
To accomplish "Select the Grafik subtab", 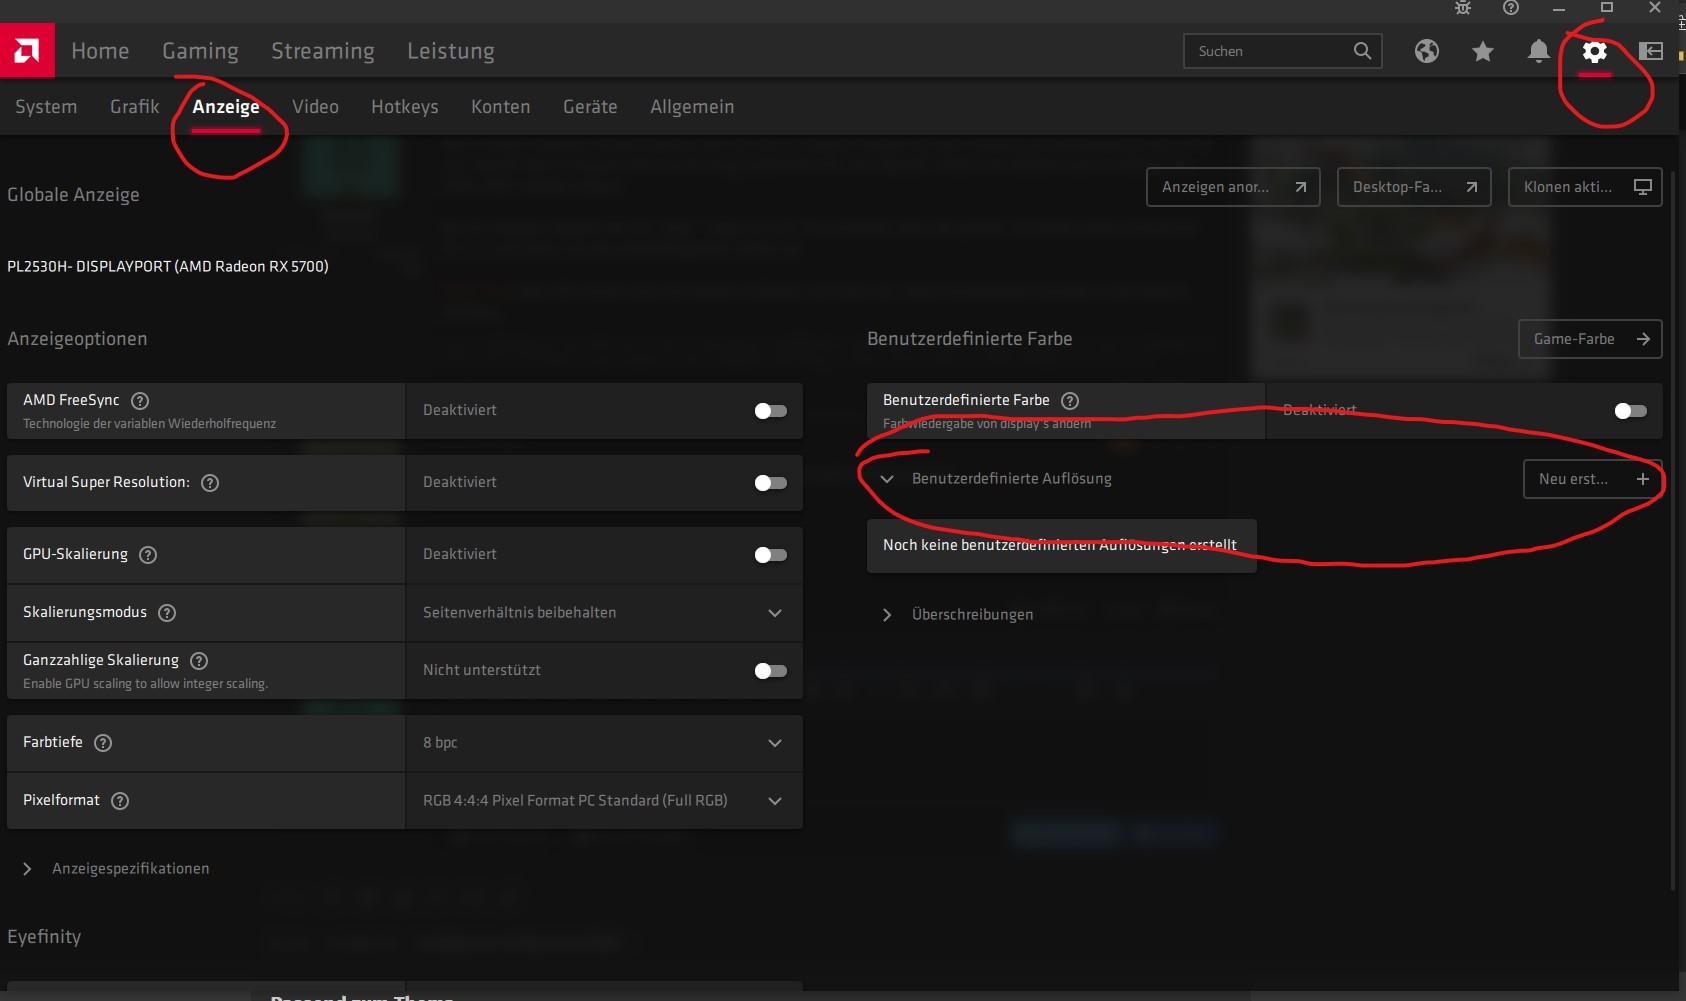I will (x=135, y=107).
